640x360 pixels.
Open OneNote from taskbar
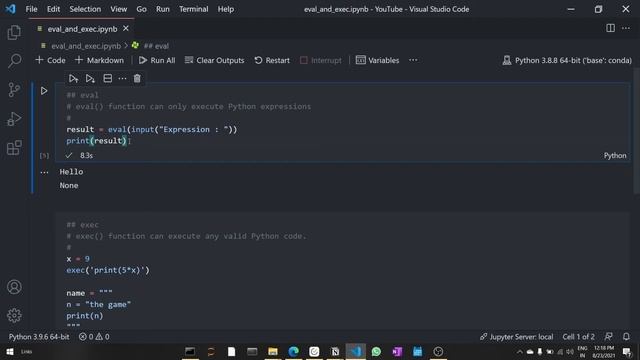tap(397, 351)
